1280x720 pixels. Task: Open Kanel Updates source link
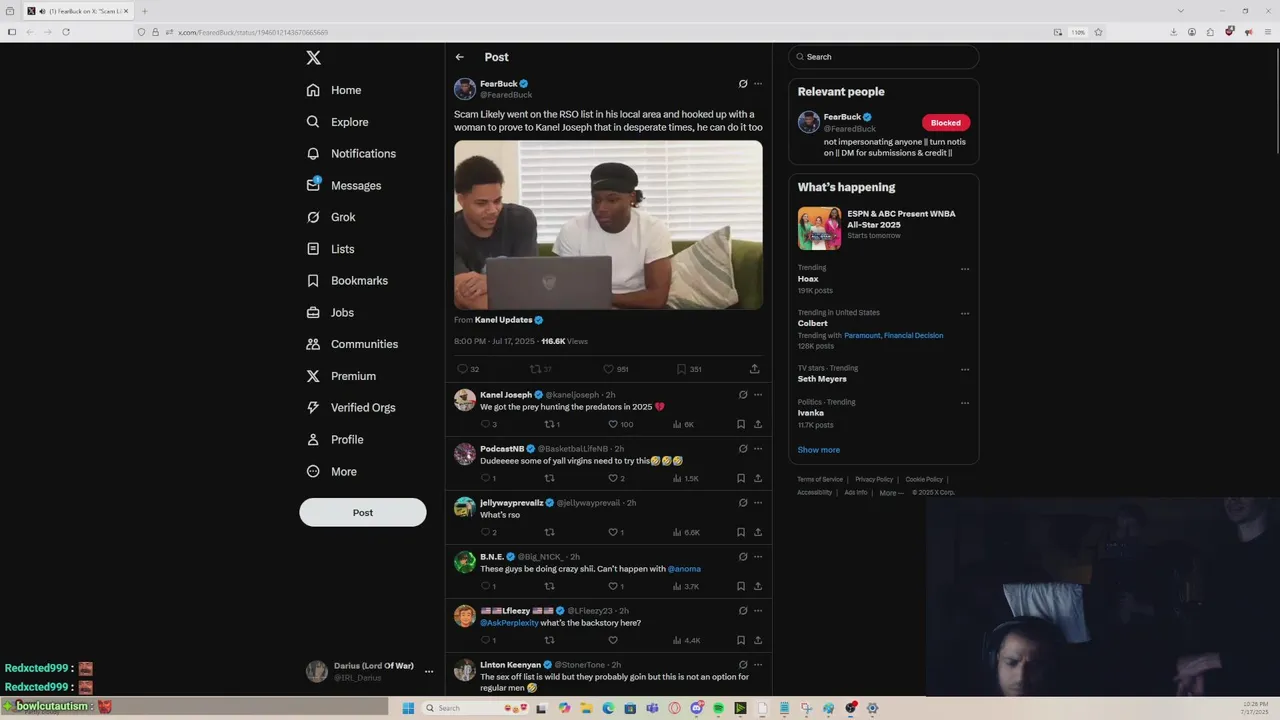[x=509, y=320]
